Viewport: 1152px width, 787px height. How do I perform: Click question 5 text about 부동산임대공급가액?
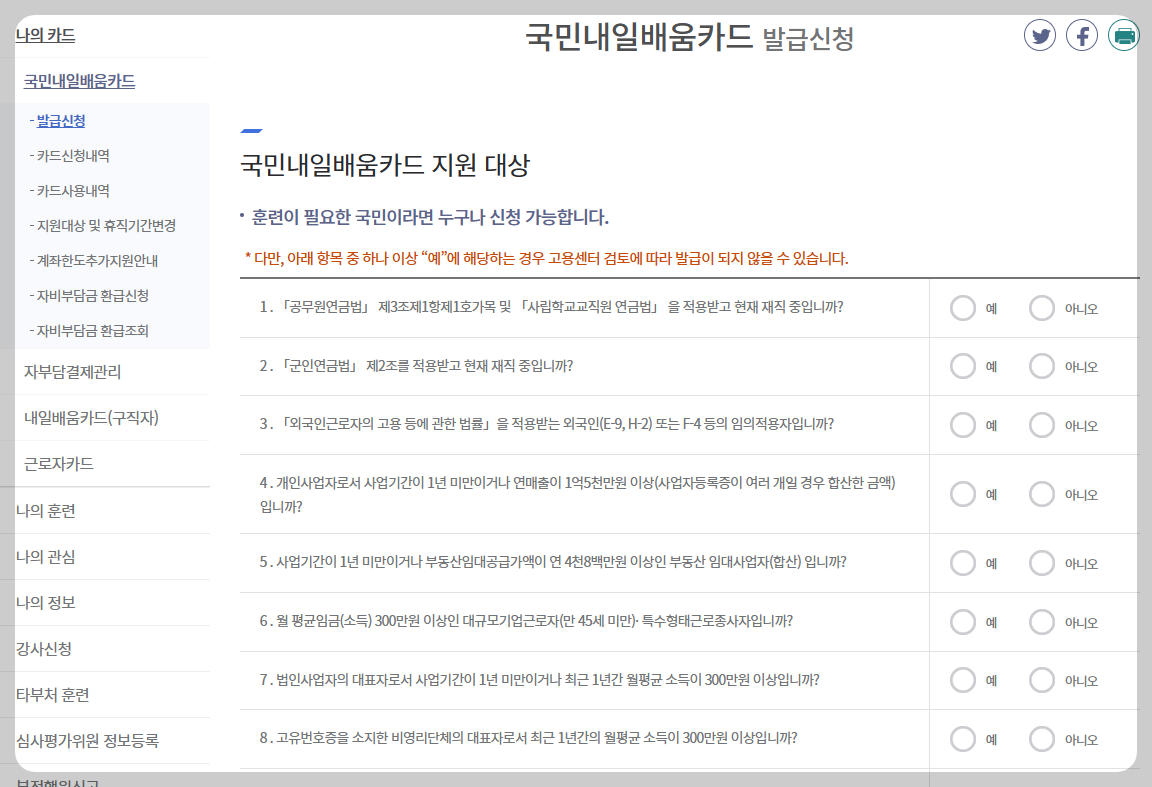click(x=552, y=562)
